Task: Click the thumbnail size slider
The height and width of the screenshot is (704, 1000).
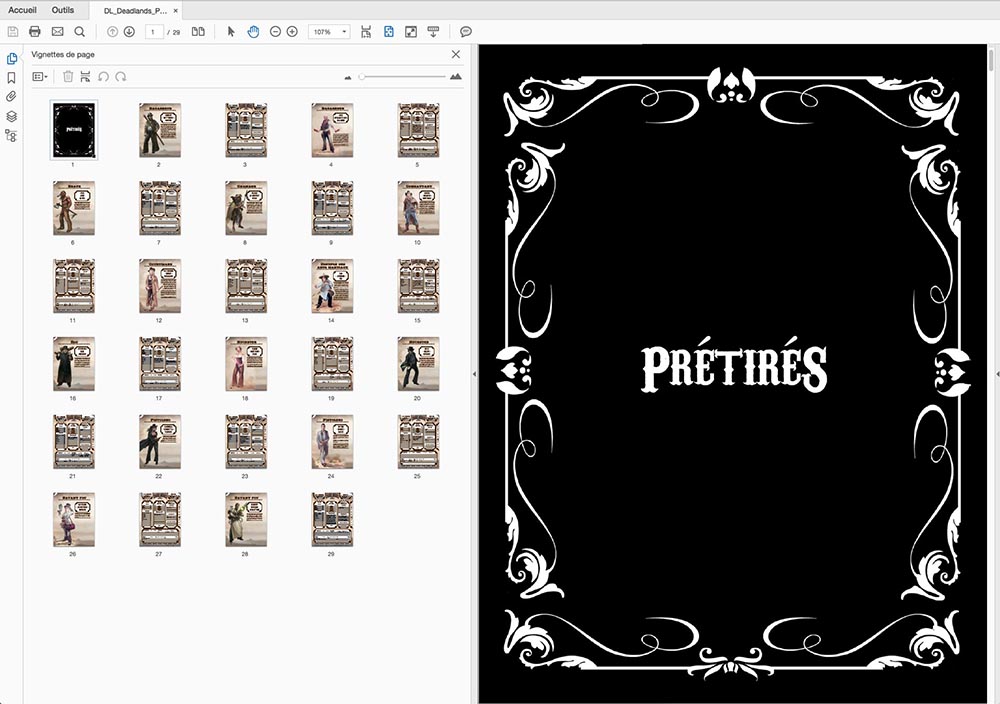Action: [x=362, y=76]
